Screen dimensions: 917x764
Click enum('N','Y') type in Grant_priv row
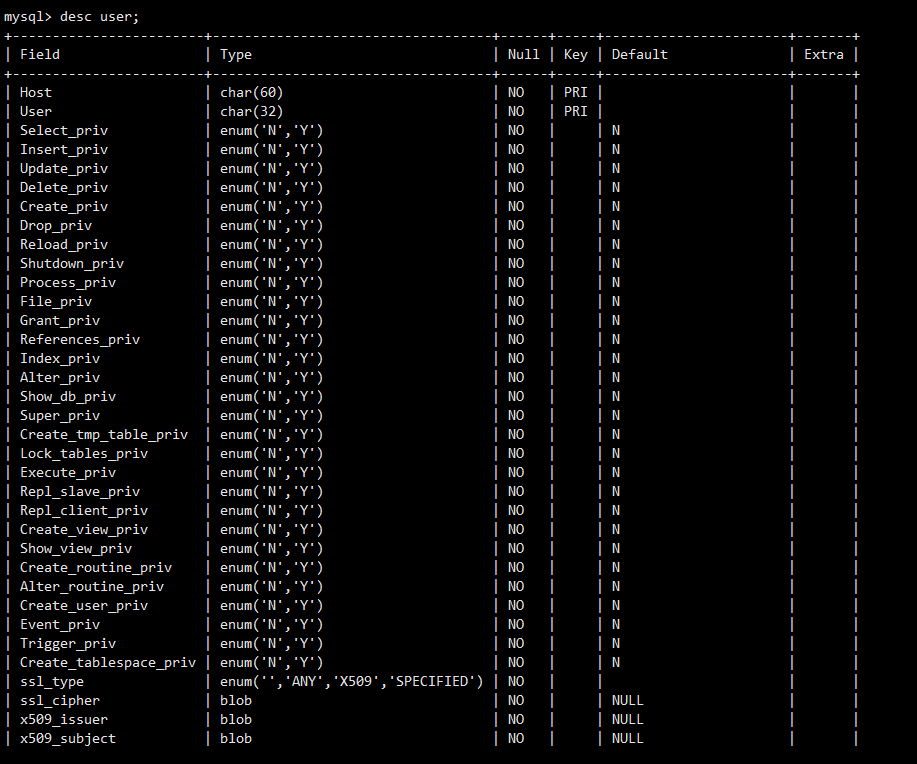pos(271,321)
